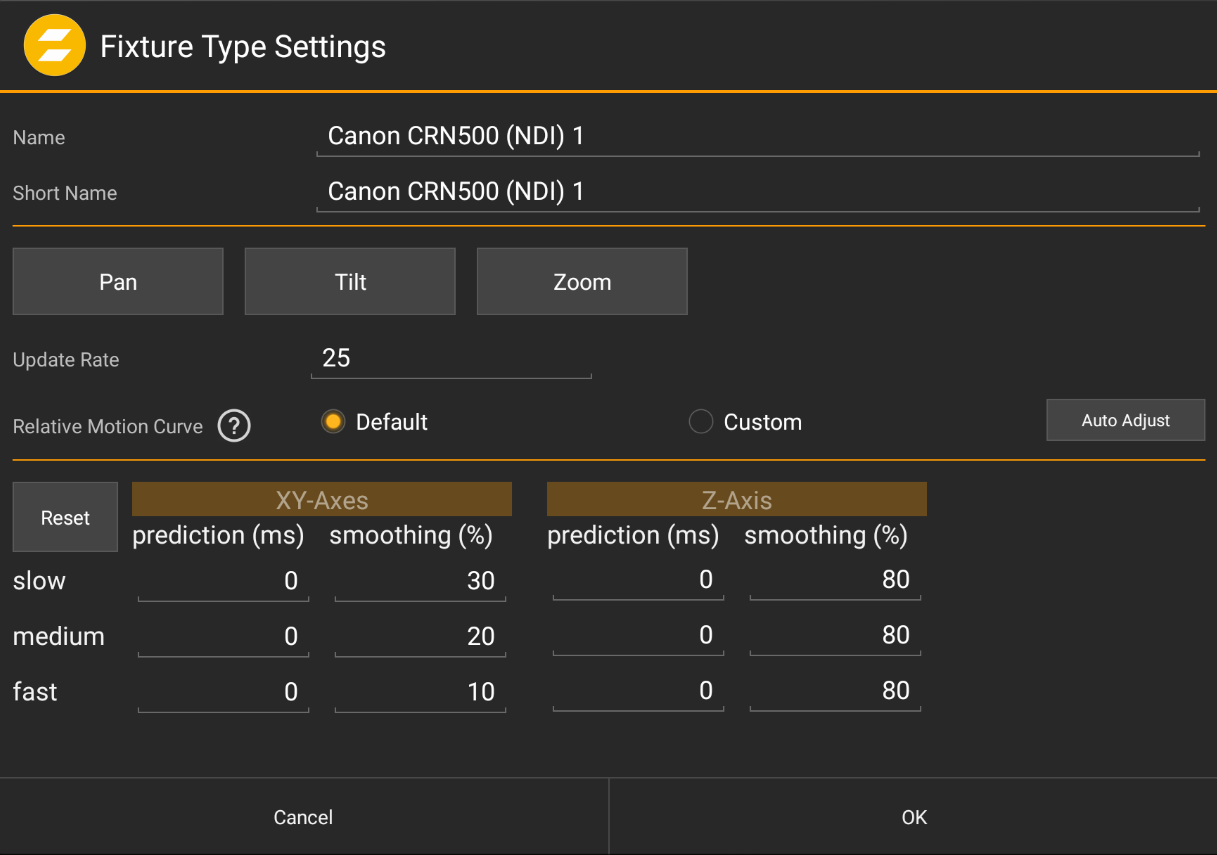The height and width of the screenshot is (855, 1217).
Task: Select the Custom motion curve option
Action: click(700, 422)
